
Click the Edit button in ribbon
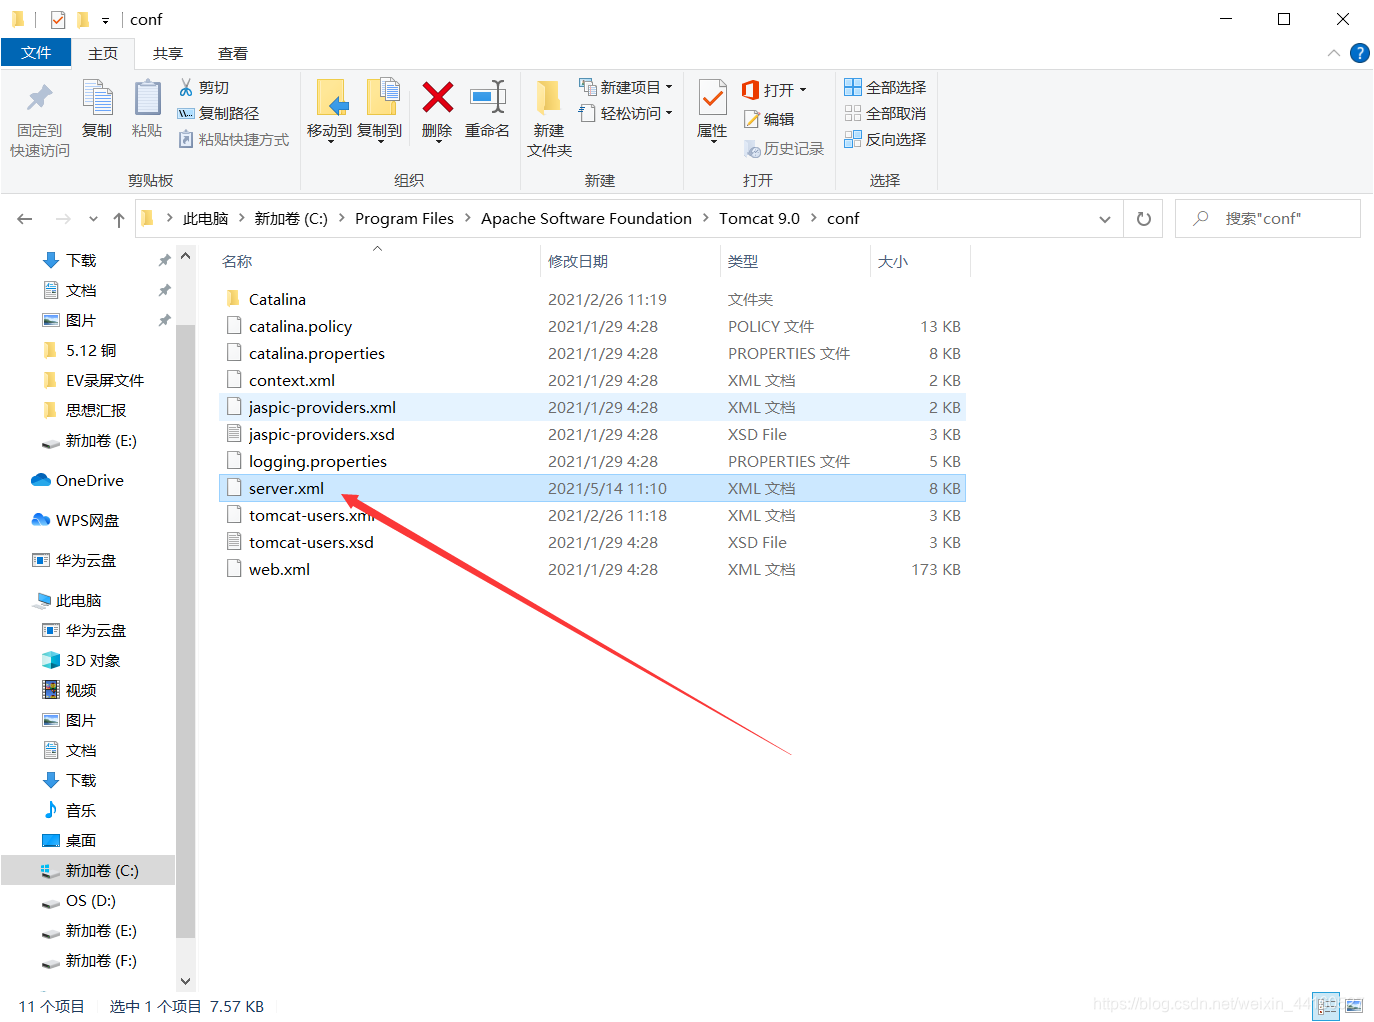(769, 119)
